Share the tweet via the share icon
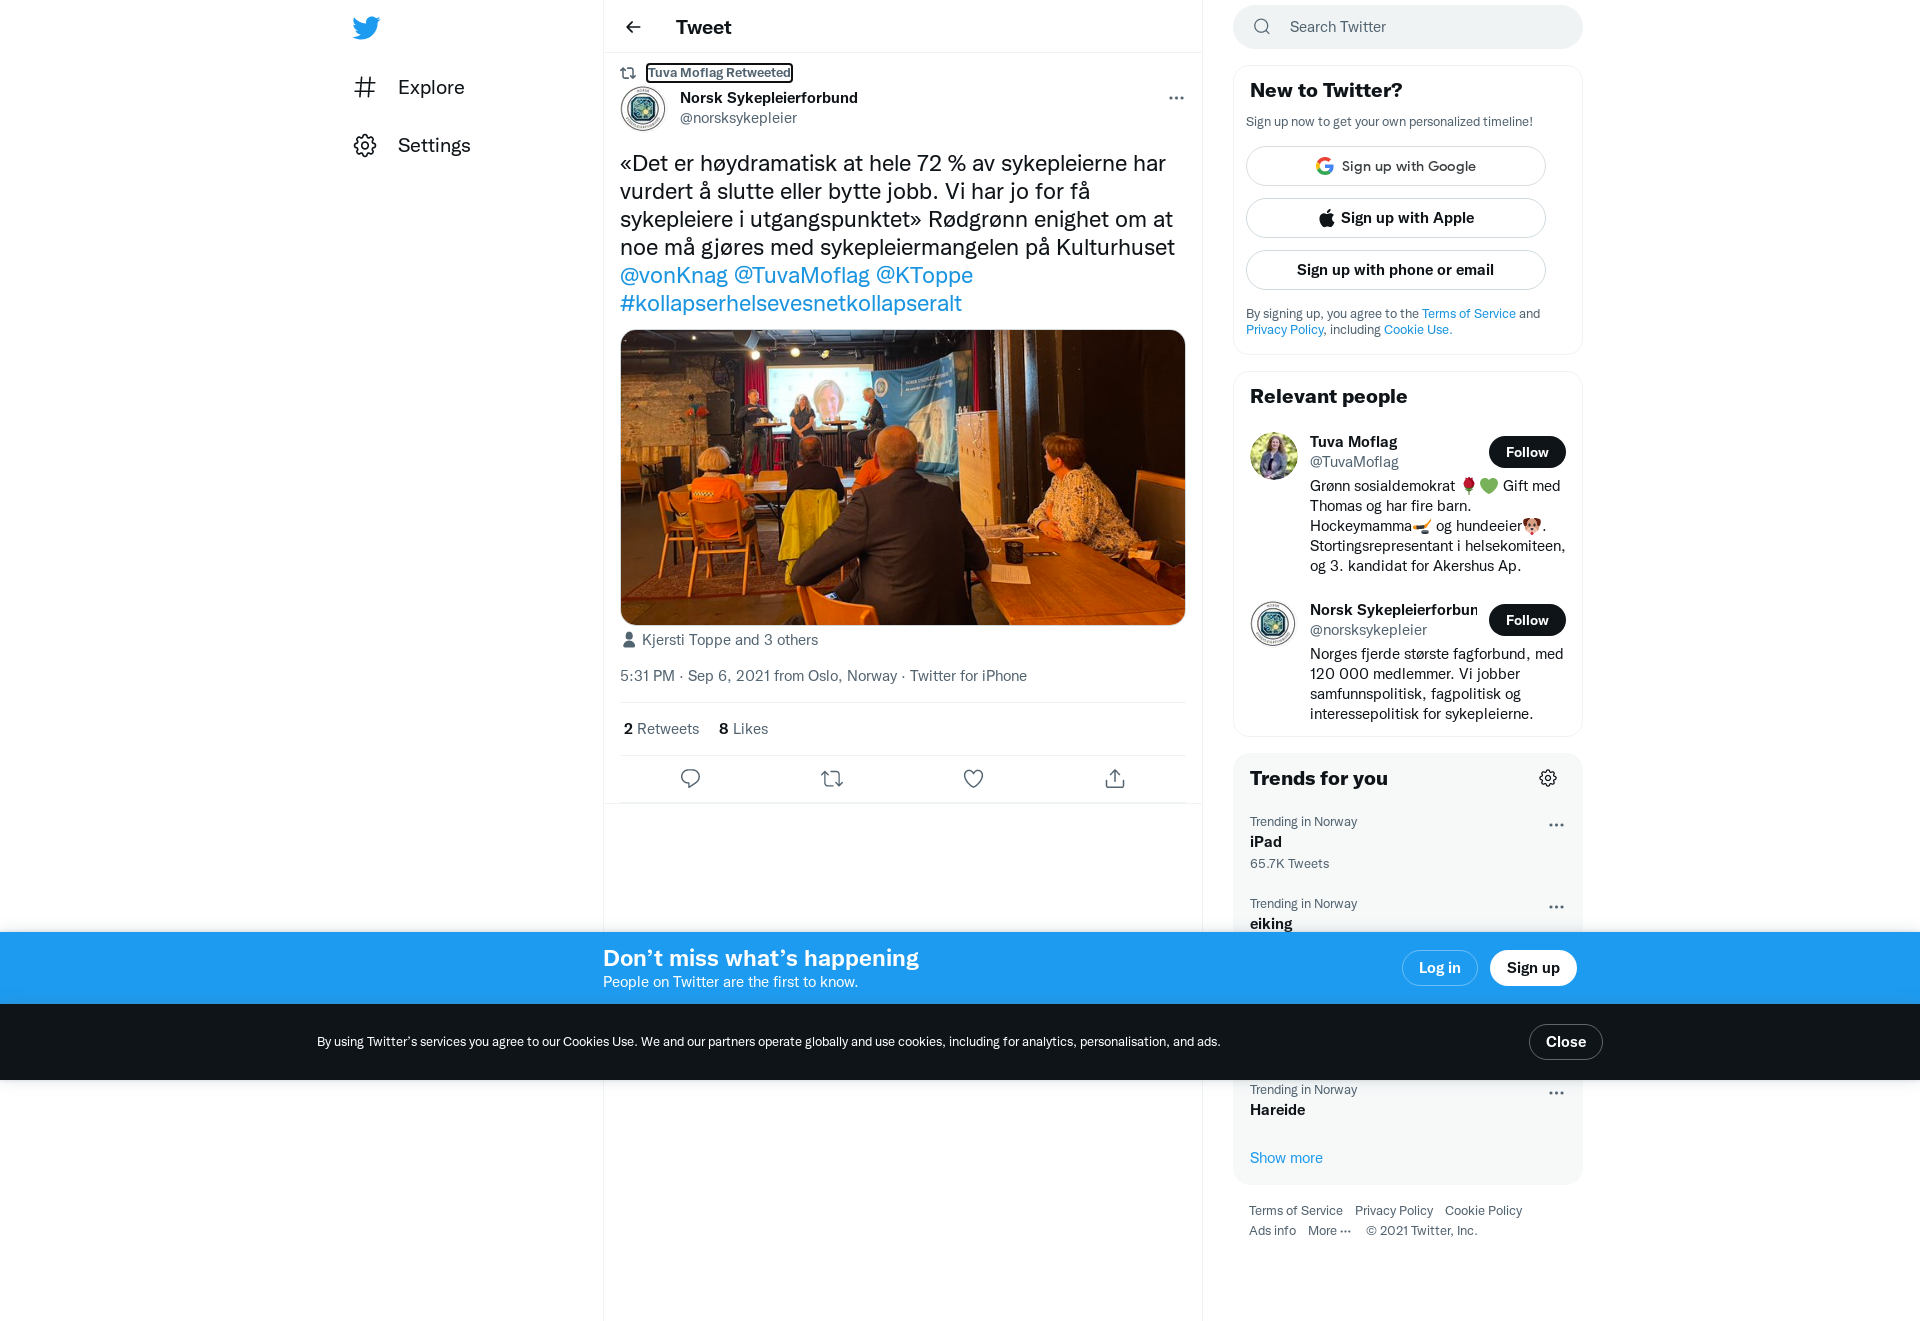This screenshot has height=1321, width=1920. pos(1115,778)
